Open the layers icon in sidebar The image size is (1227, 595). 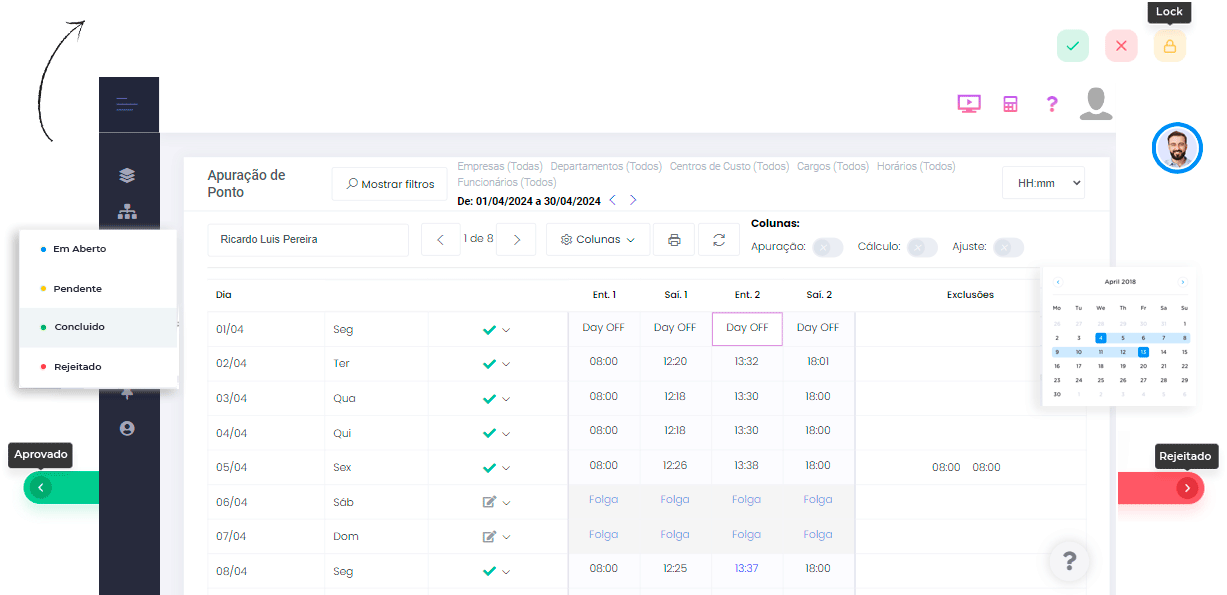click(x=127, y=176)
